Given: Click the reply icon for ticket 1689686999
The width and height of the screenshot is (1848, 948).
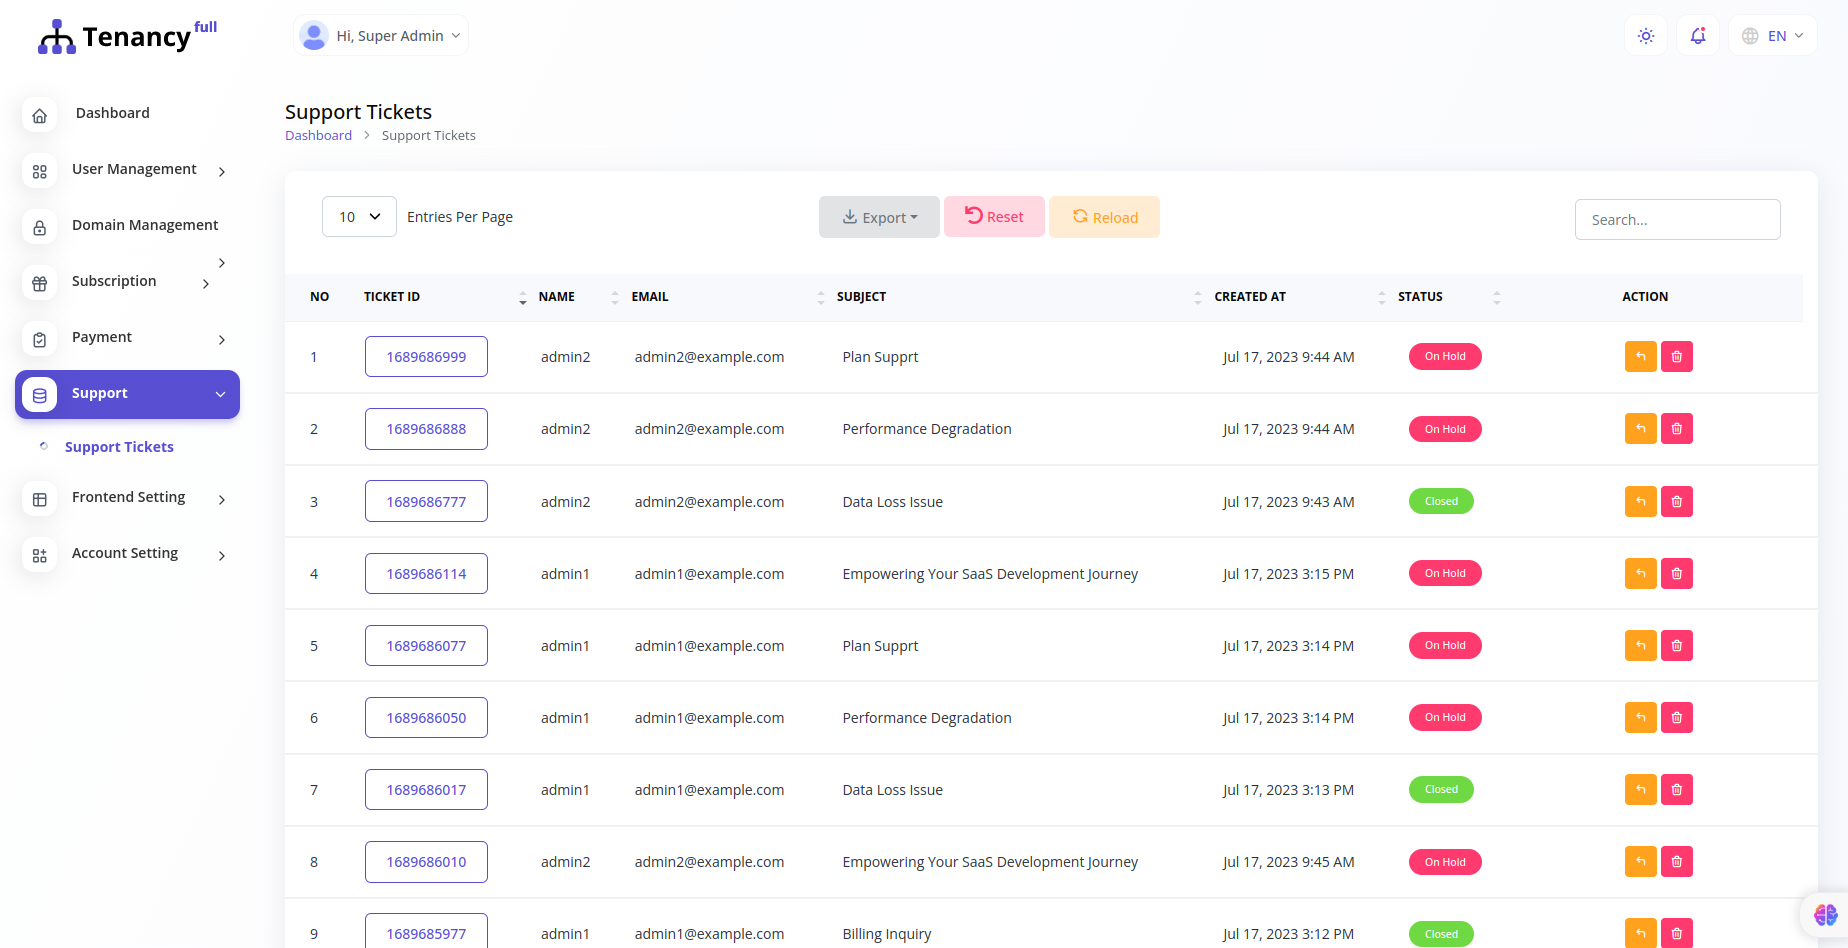Looking at the screenshot, I should pos(1640,357).
